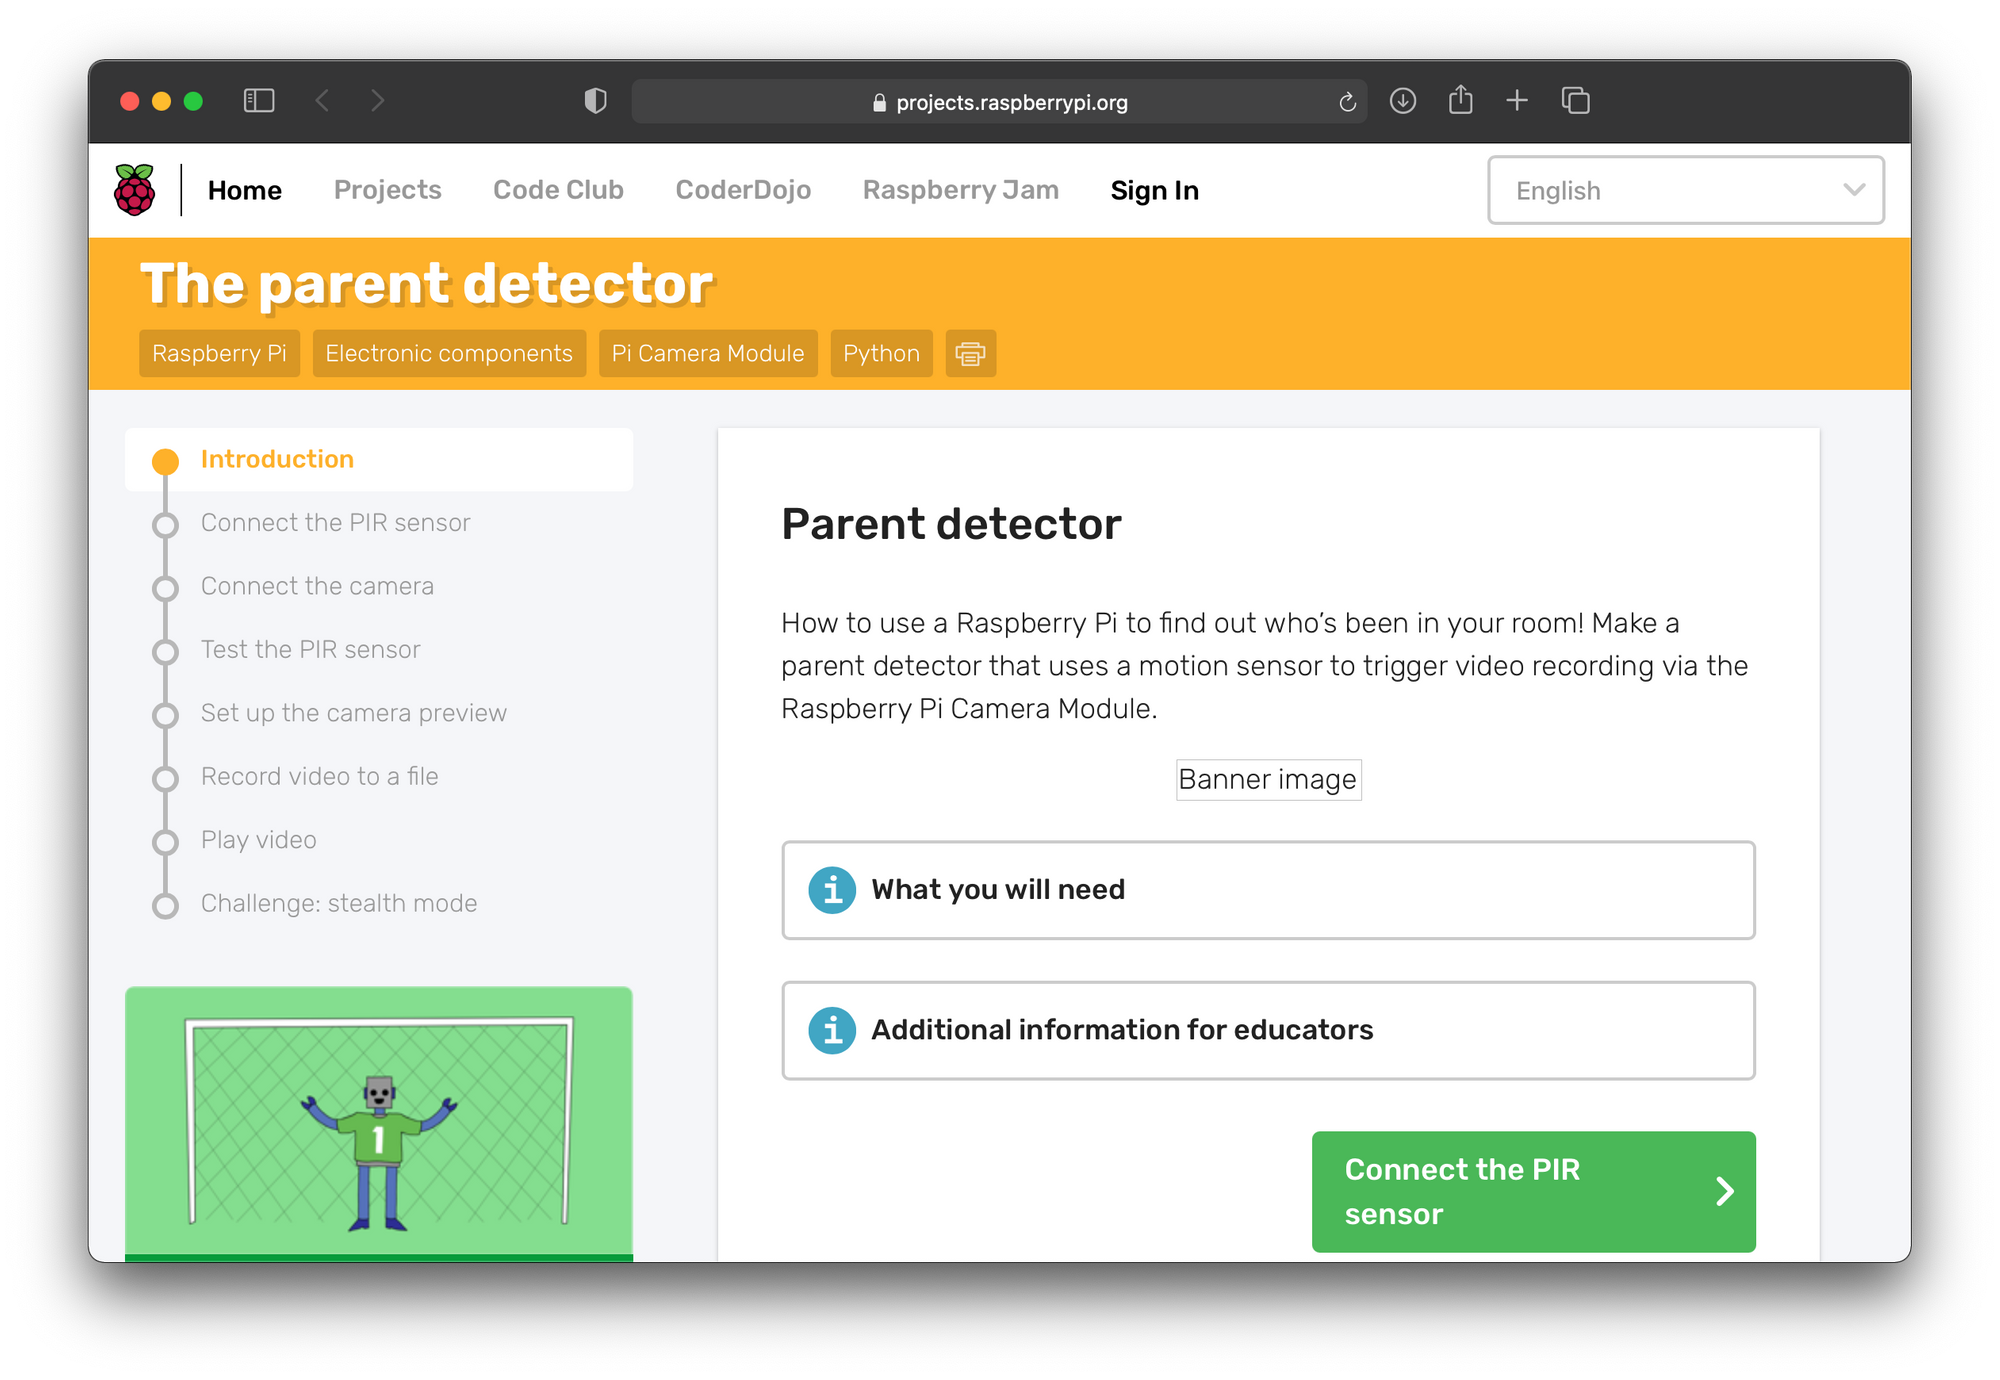
Task: Click the arrow on Connect the PIR sensor button
Action: [x=1725, y=1191]
